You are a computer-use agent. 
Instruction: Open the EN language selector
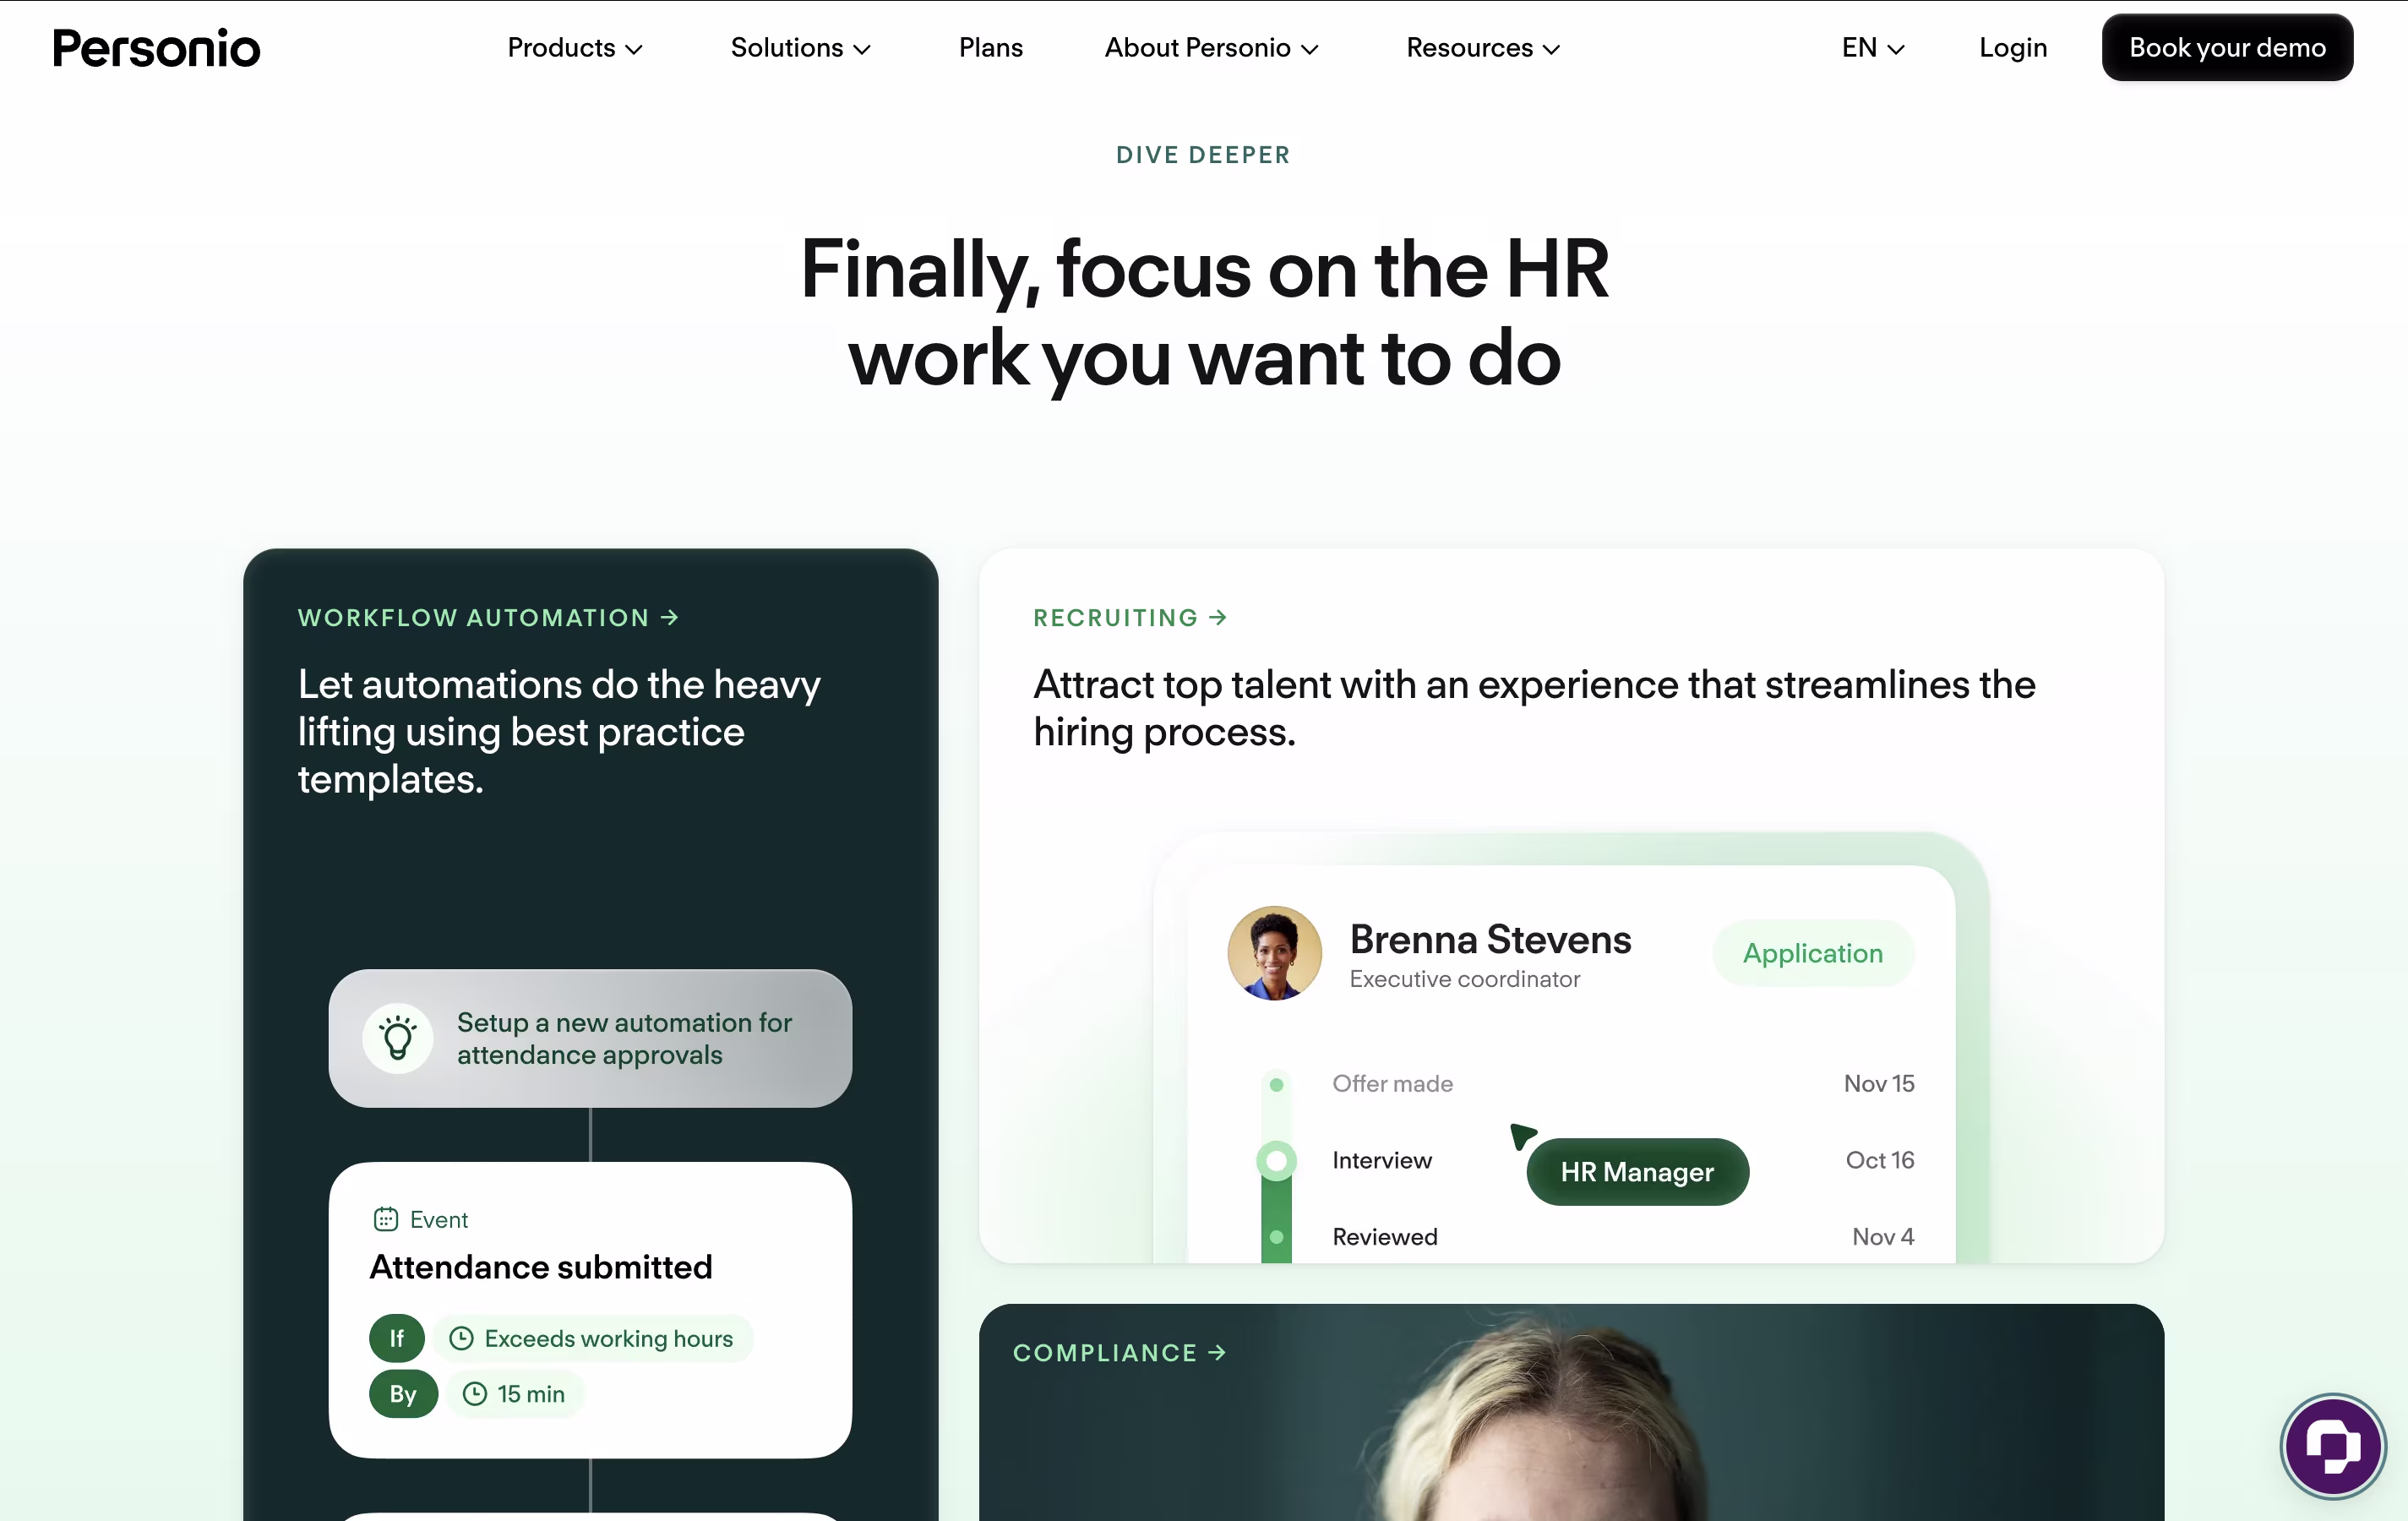pos(1873,48)
